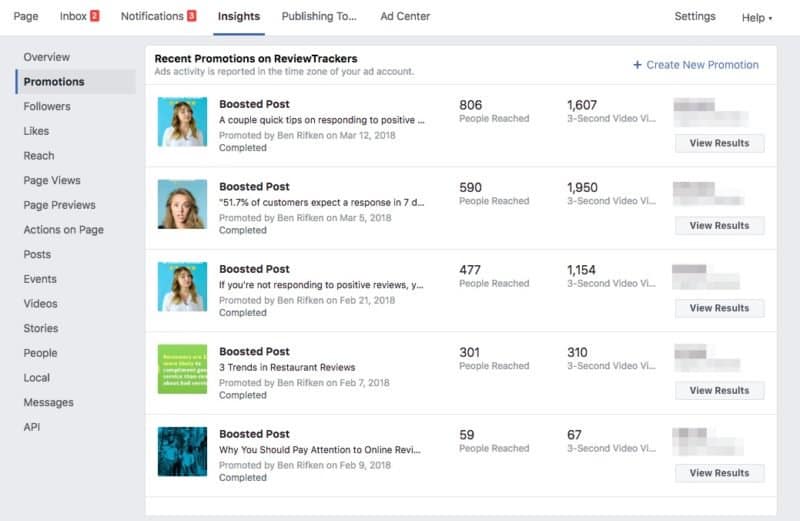This screenshot has width=800, height=521.
Task: Click 'Promoted by Ben Rifken on Mar 5, 2018'
Action: [x=305, y=218]
